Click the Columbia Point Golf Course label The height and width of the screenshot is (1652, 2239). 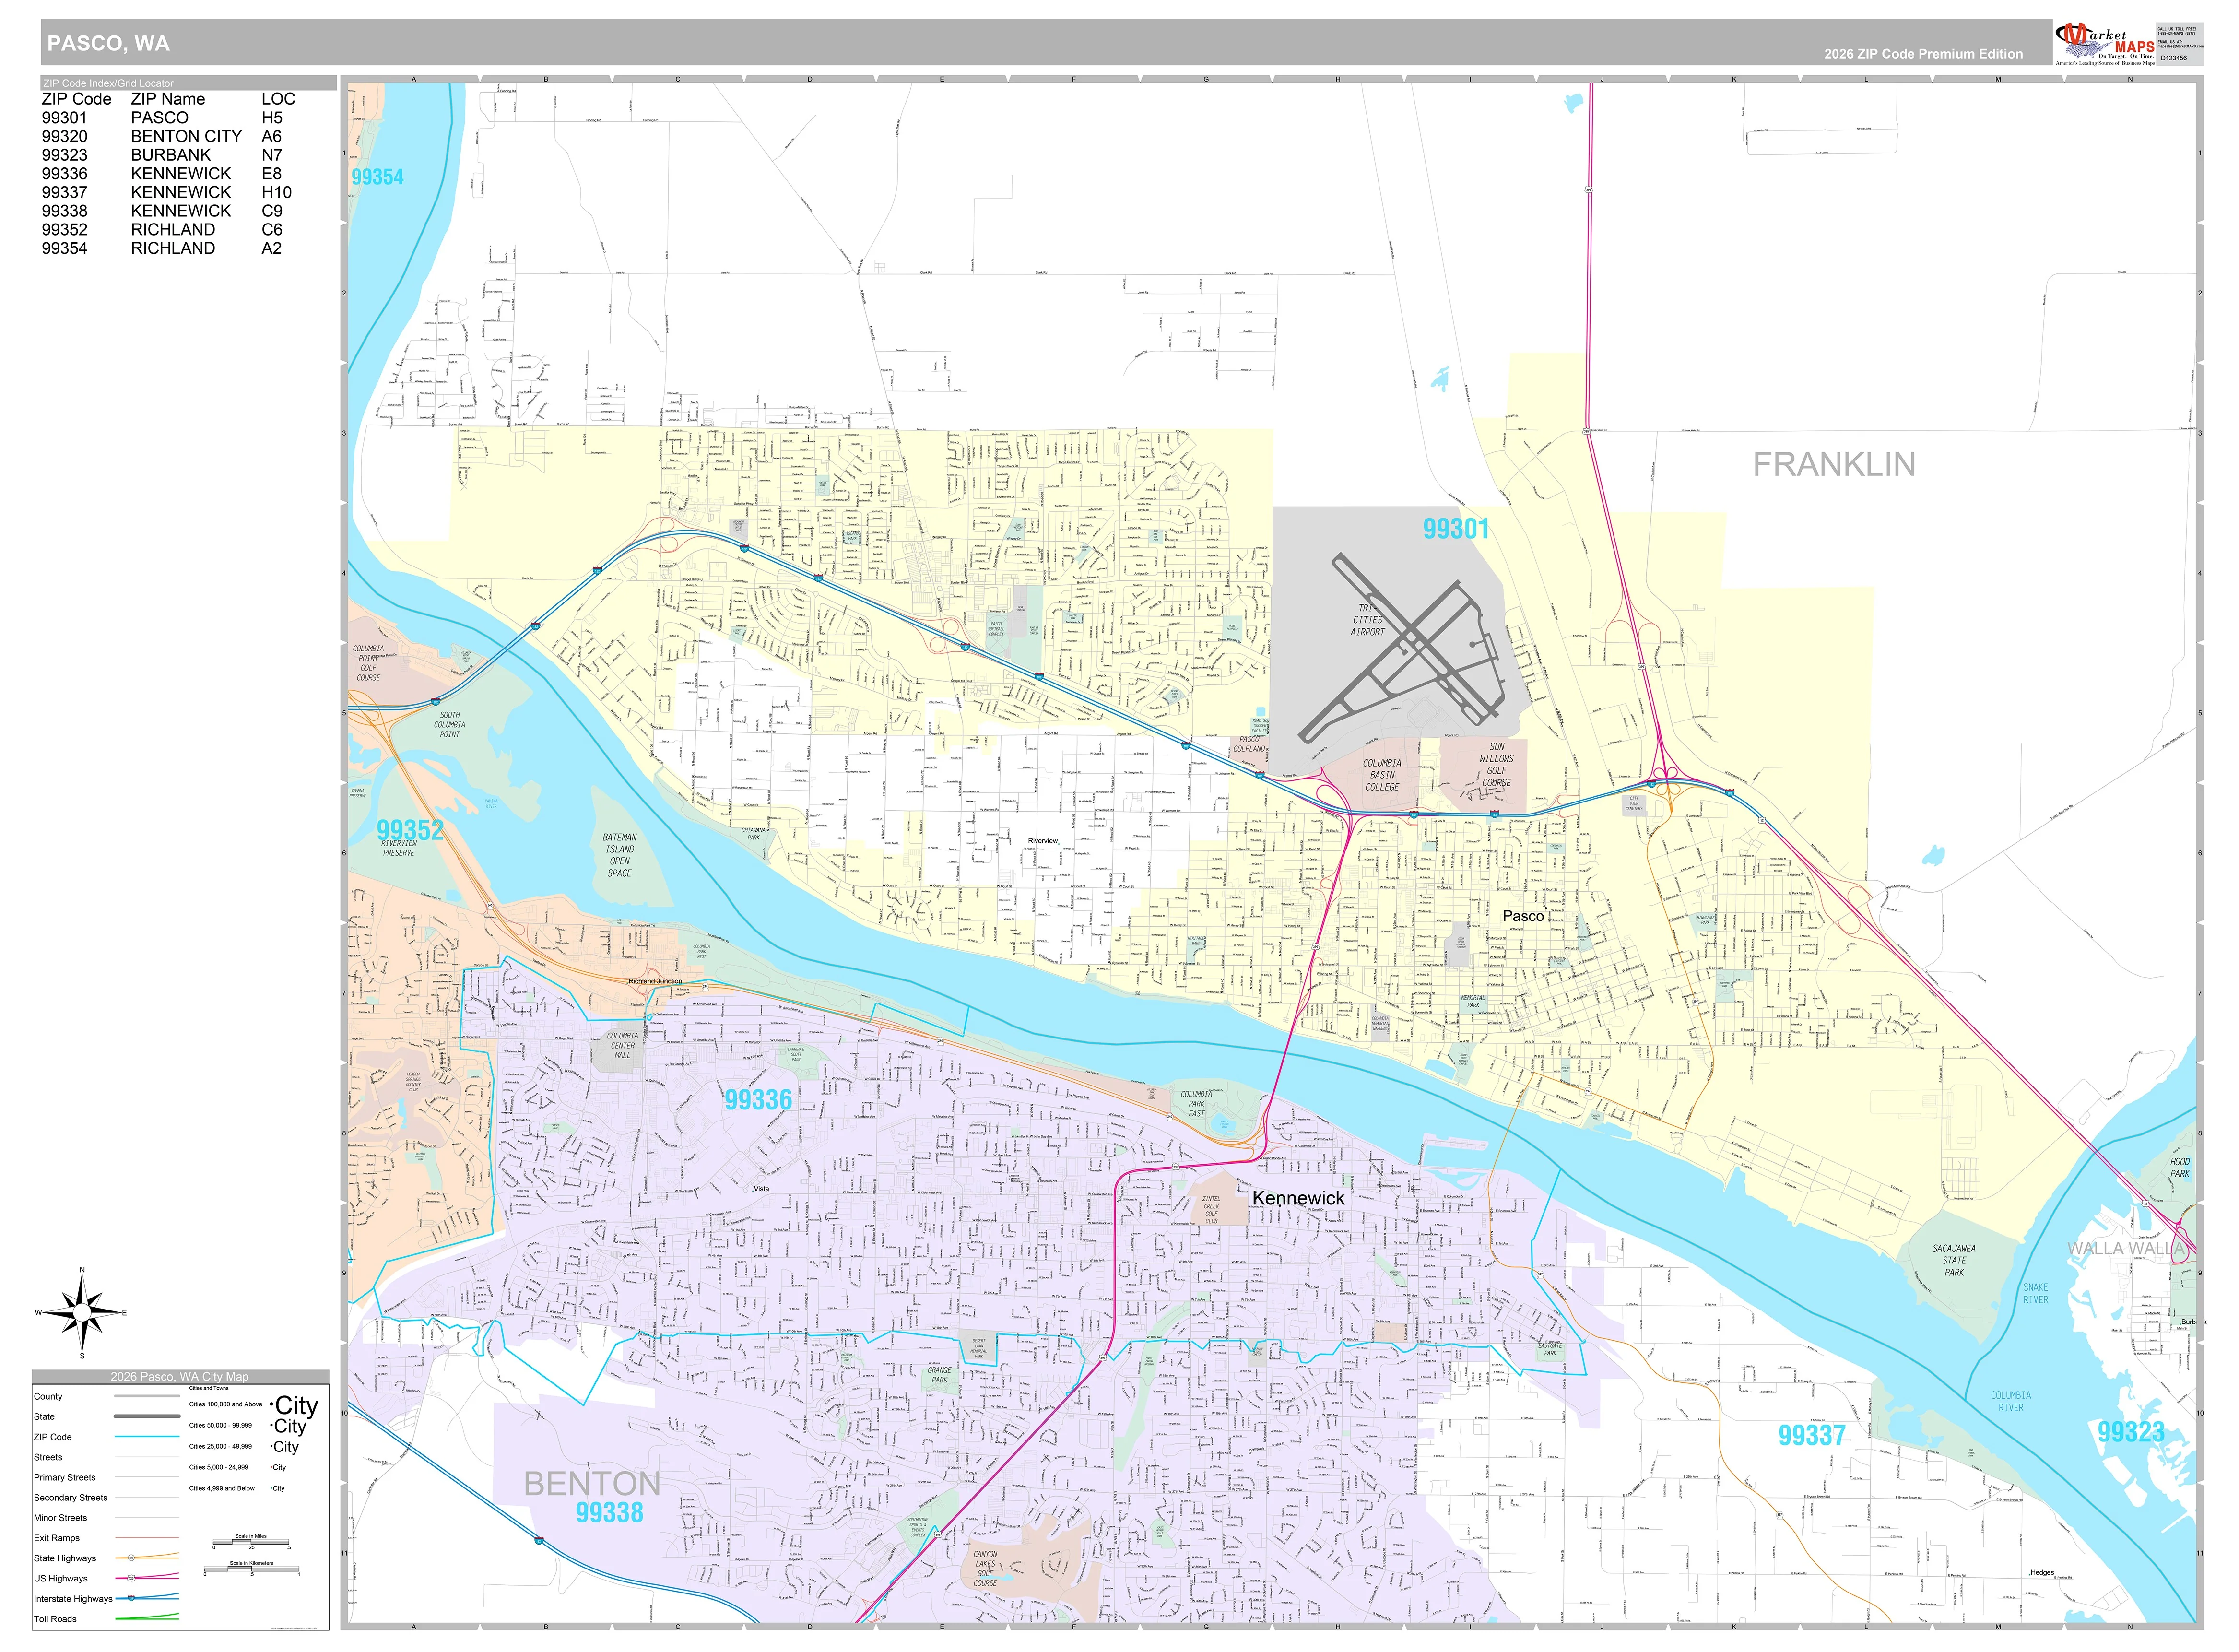(368, 664)
